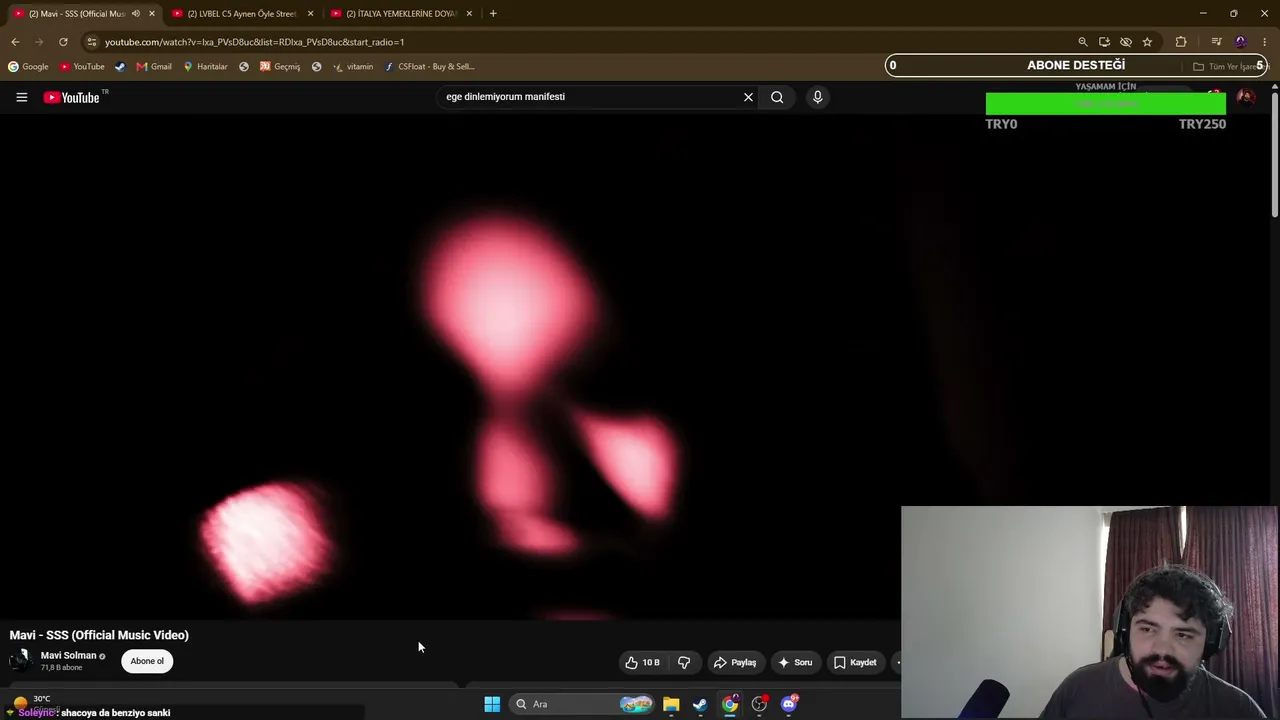Open the Steam bookmark icon

pos(120,67)
